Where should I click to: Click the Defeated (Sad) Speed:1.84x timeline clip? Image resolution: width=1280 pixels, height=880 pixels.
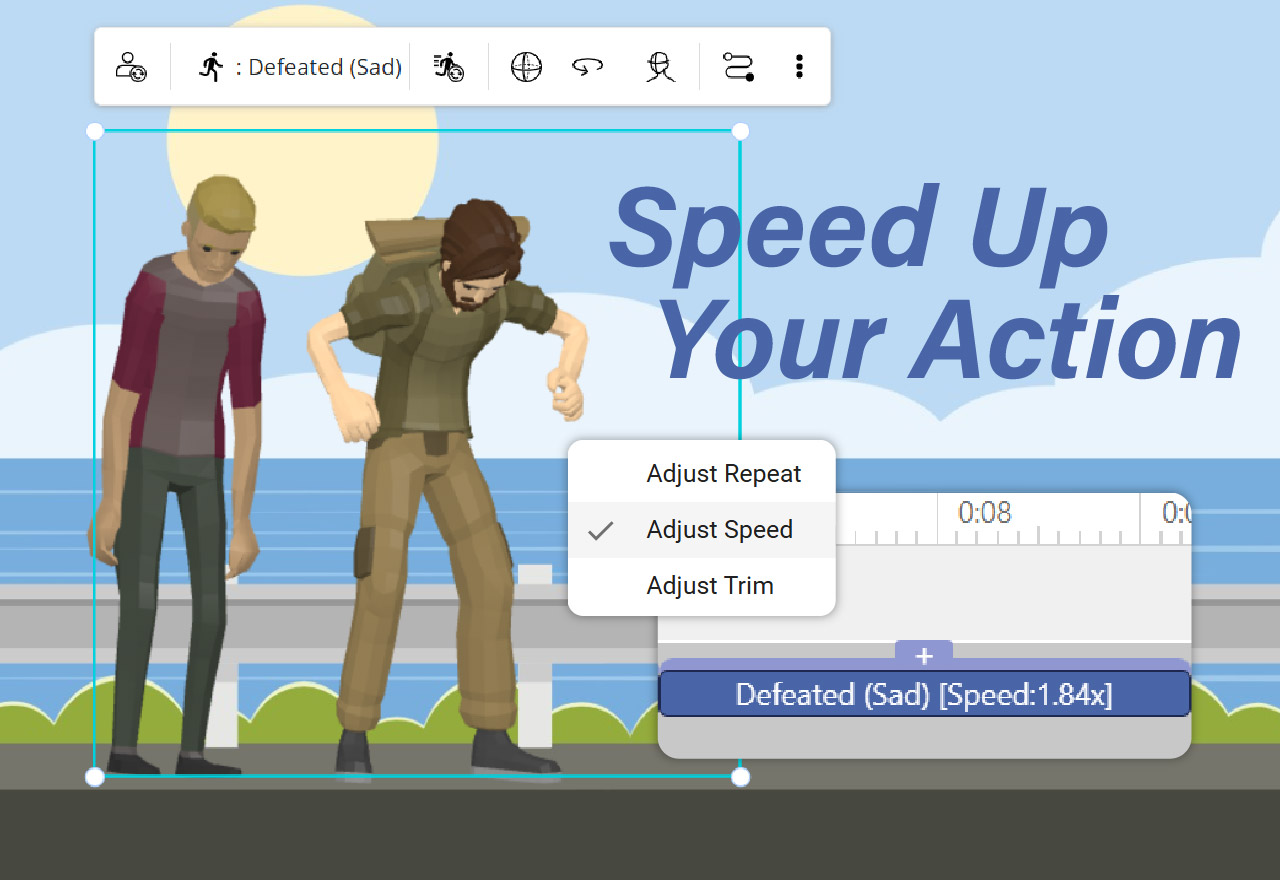pos(924,693)
